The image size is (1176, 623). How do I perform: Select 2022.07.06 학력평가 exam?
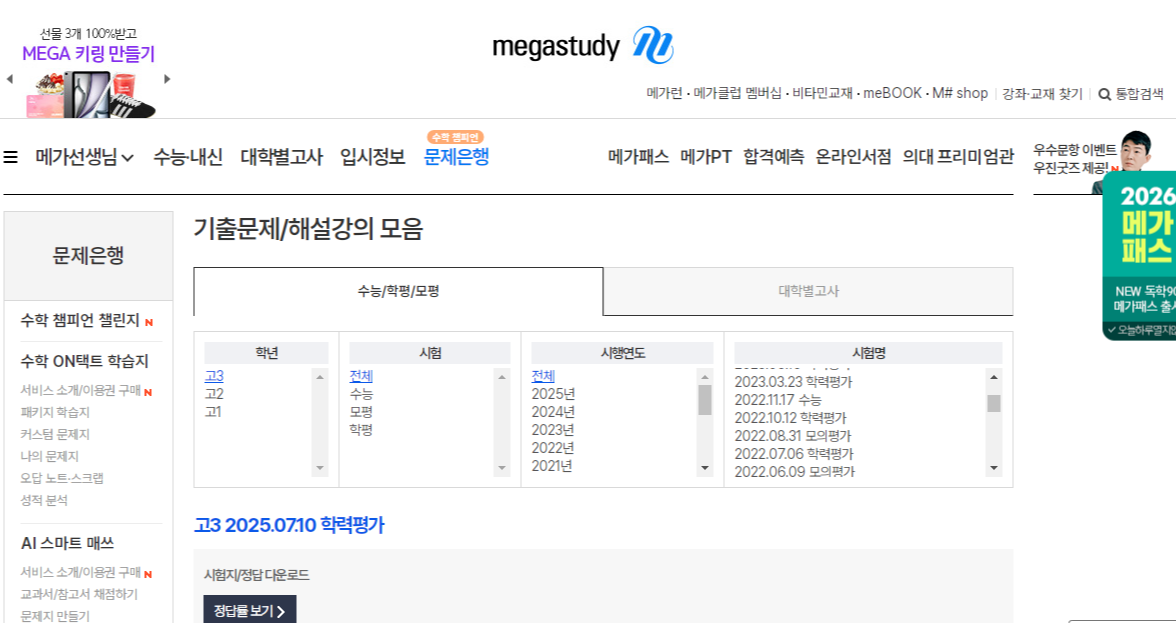794,454
